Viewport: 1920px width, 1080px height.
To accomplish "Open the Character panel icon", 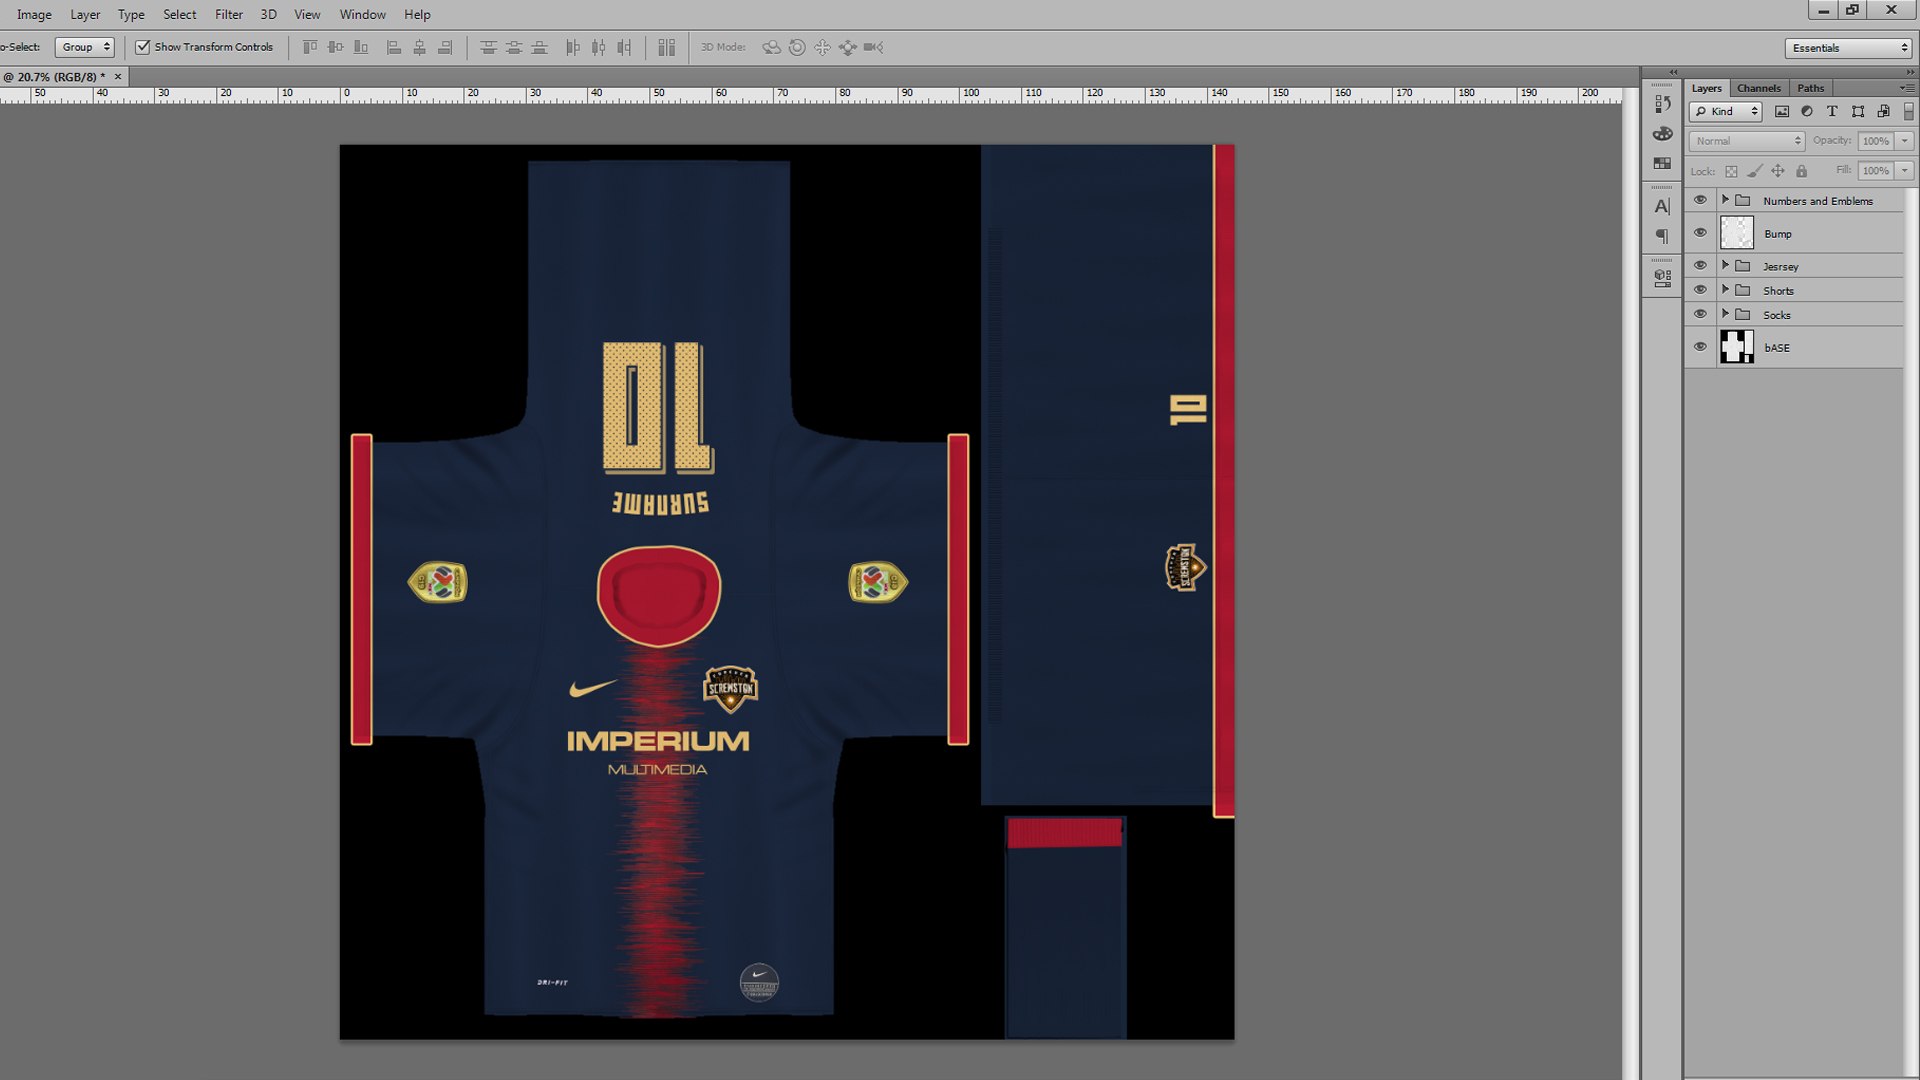I will pos(1662,207).
